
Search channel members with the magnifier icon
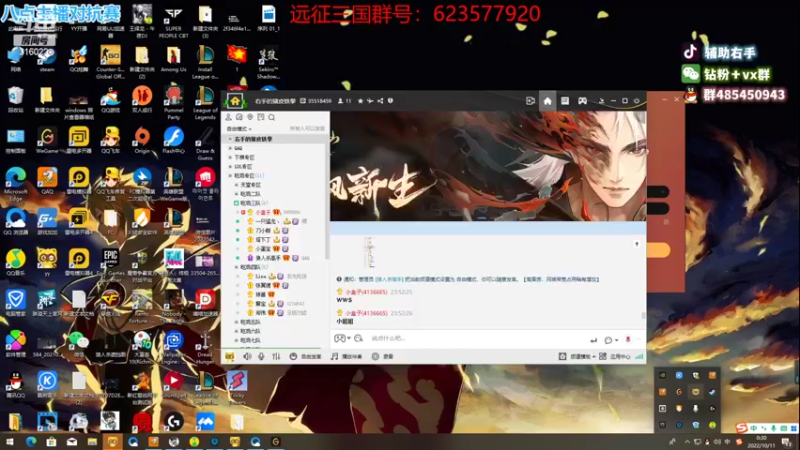pyautogui.click(x=271, y=117)
